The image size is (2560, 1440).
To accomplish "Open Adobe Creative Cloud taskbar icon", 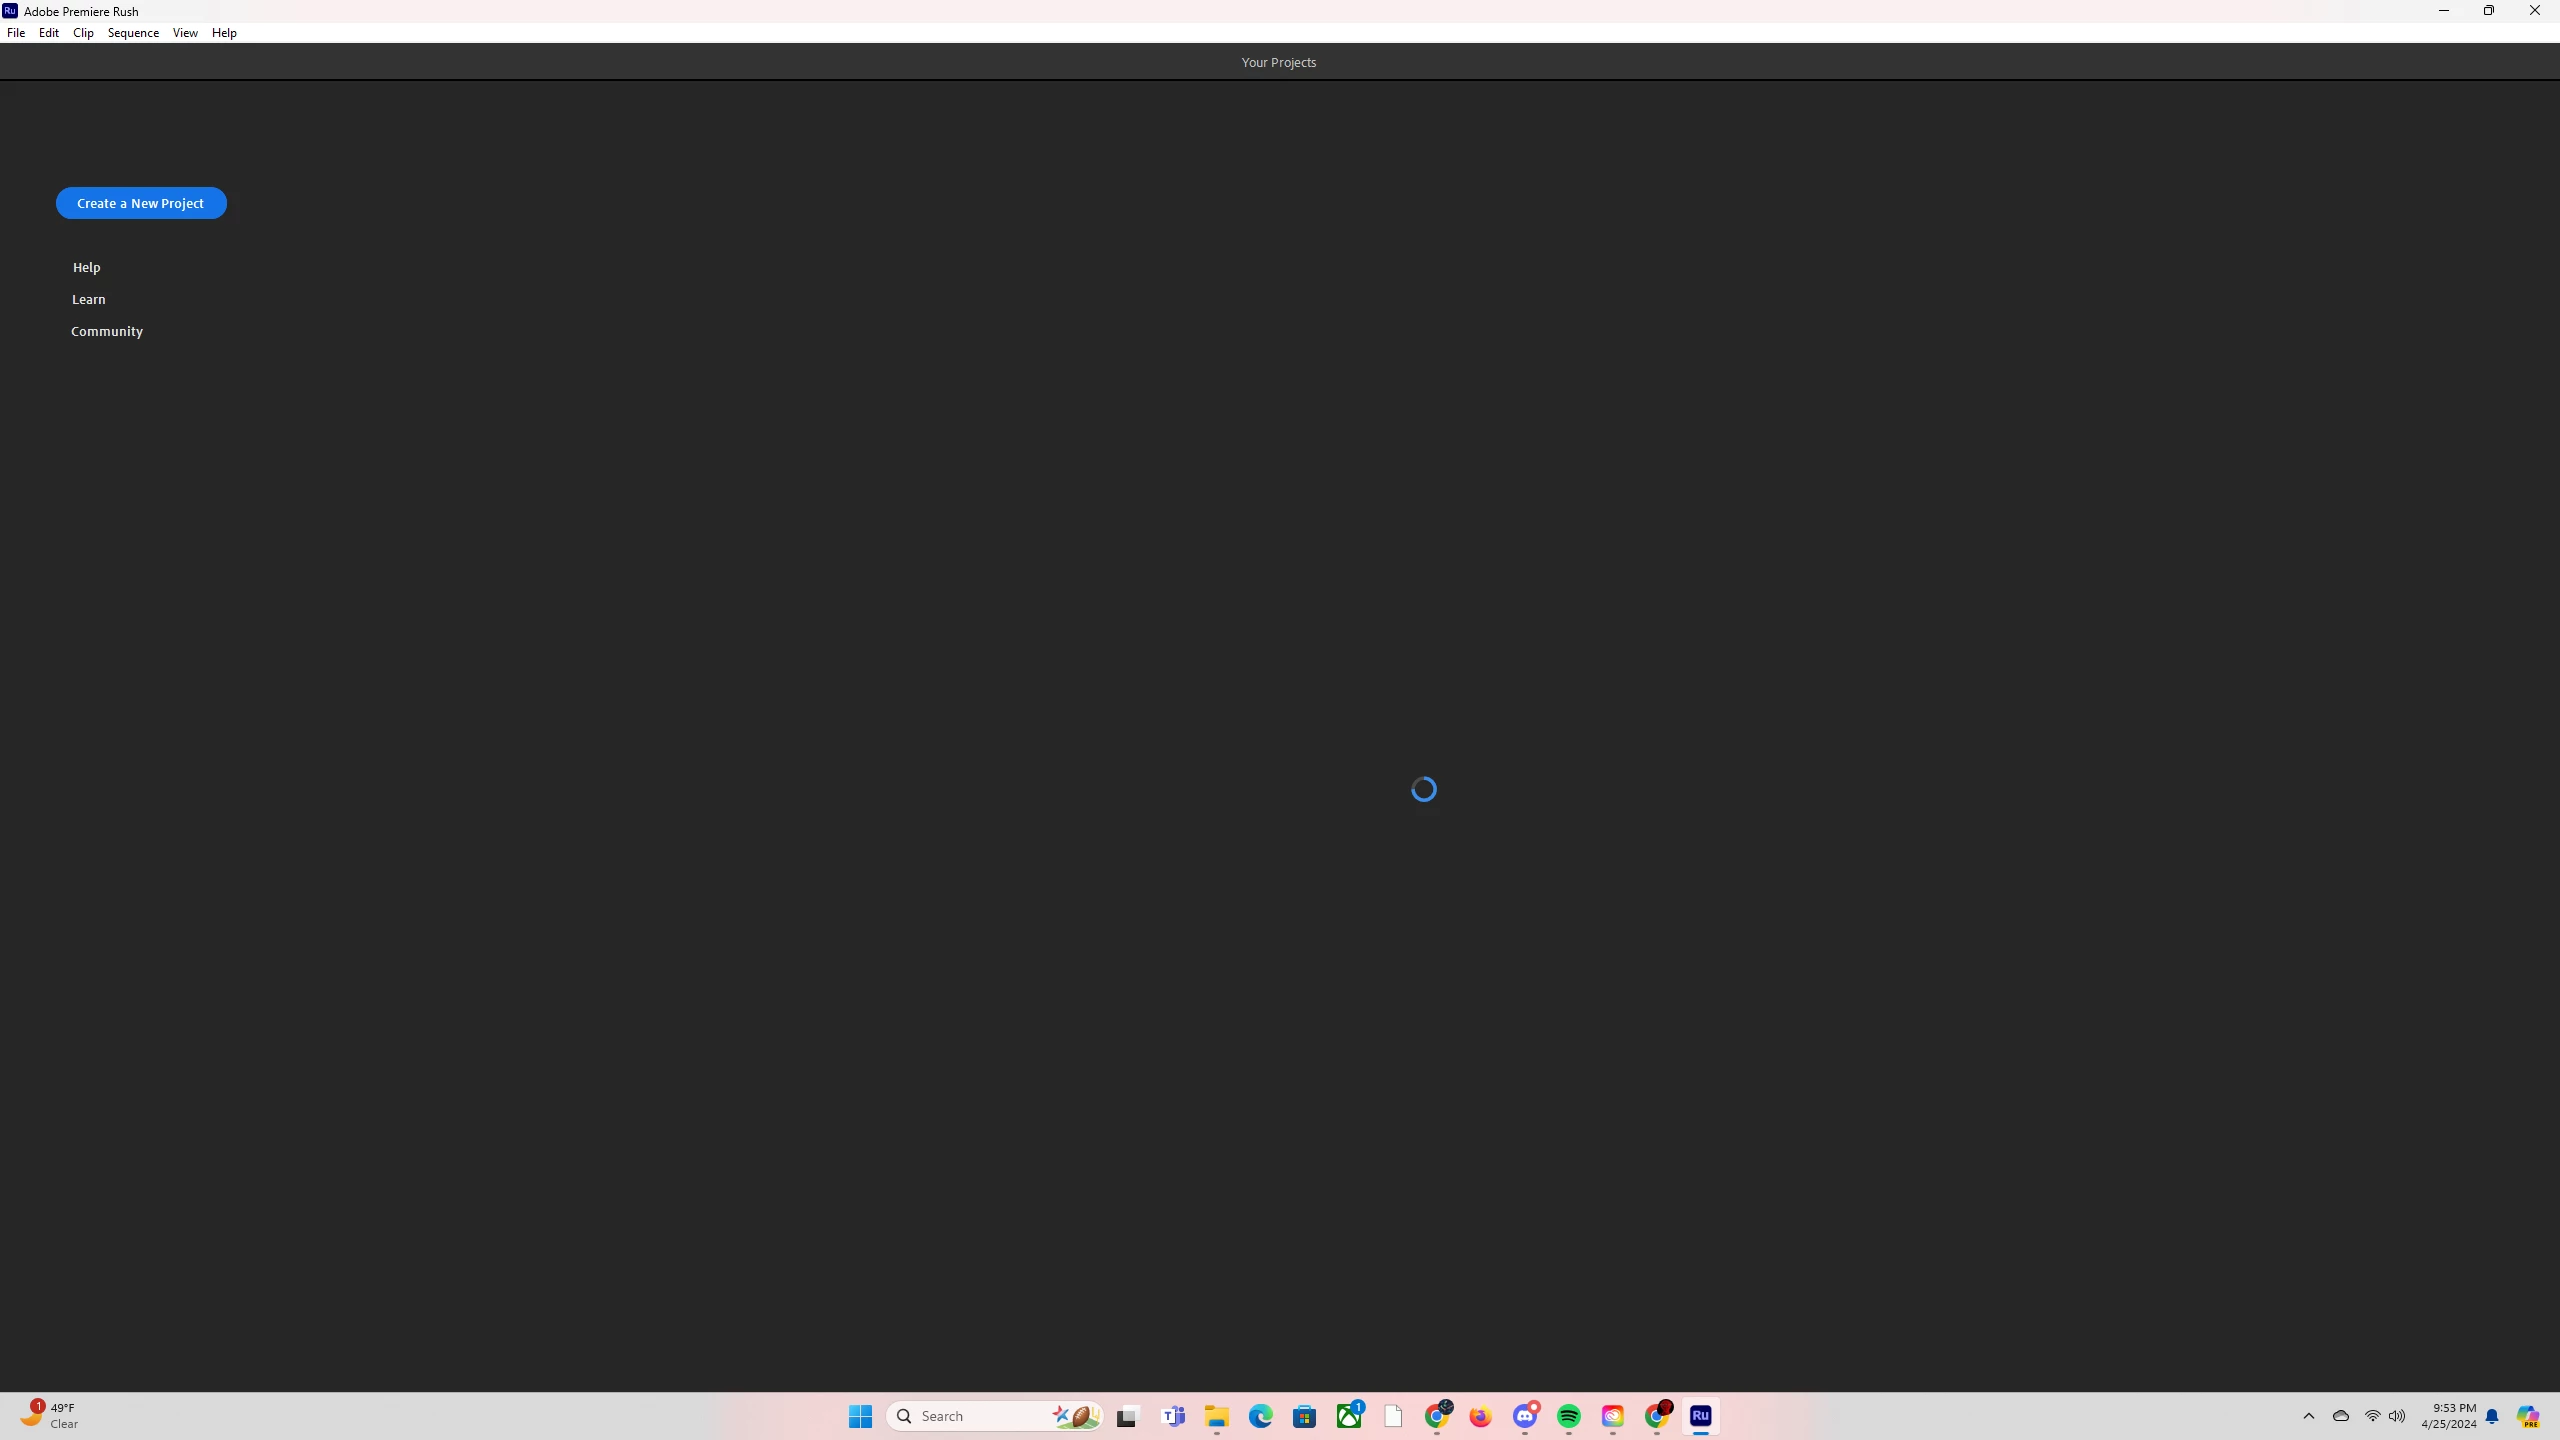I will pyautogui.click(x=1612, y=1416).
